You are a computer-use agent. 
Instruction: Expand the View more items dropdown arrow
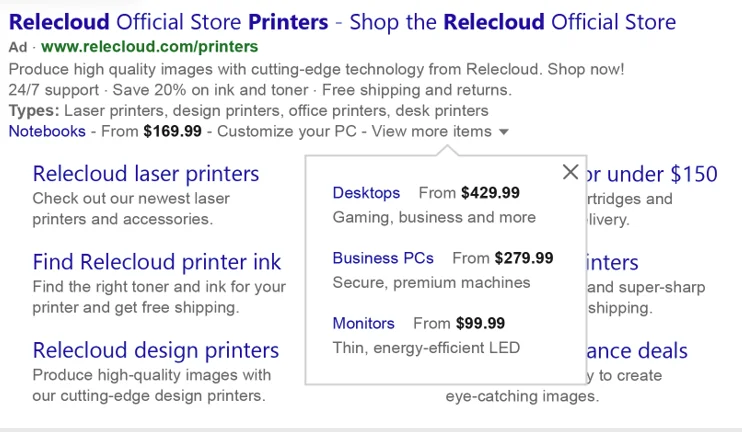point(504,132)
